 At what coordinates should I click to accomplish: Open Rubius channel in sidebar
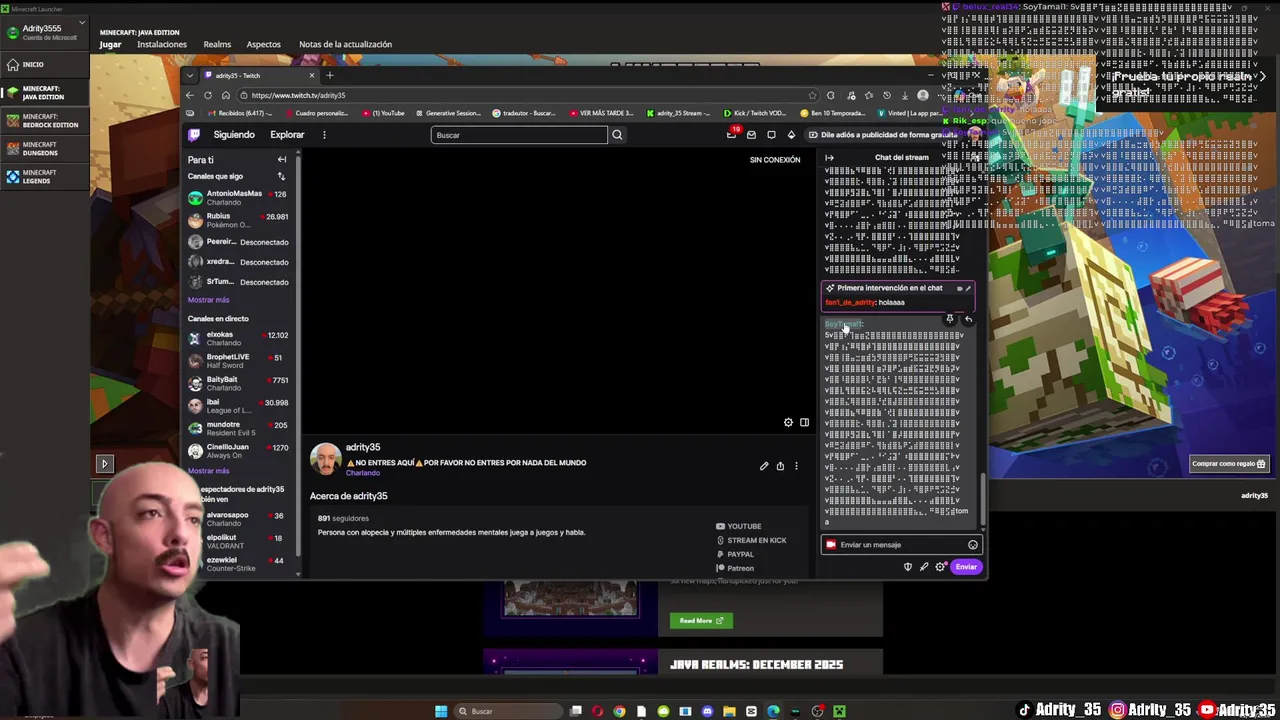(x=239, y=220)
